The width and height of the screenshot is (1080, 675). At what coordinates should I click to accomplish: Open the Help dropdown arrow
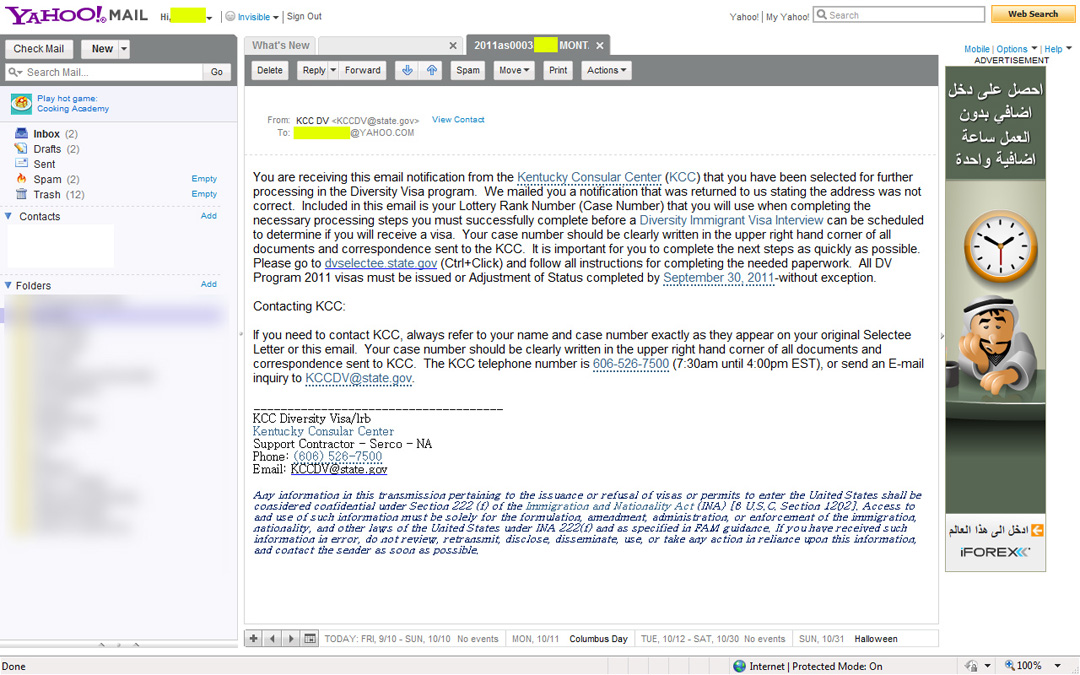(1069, 48)
